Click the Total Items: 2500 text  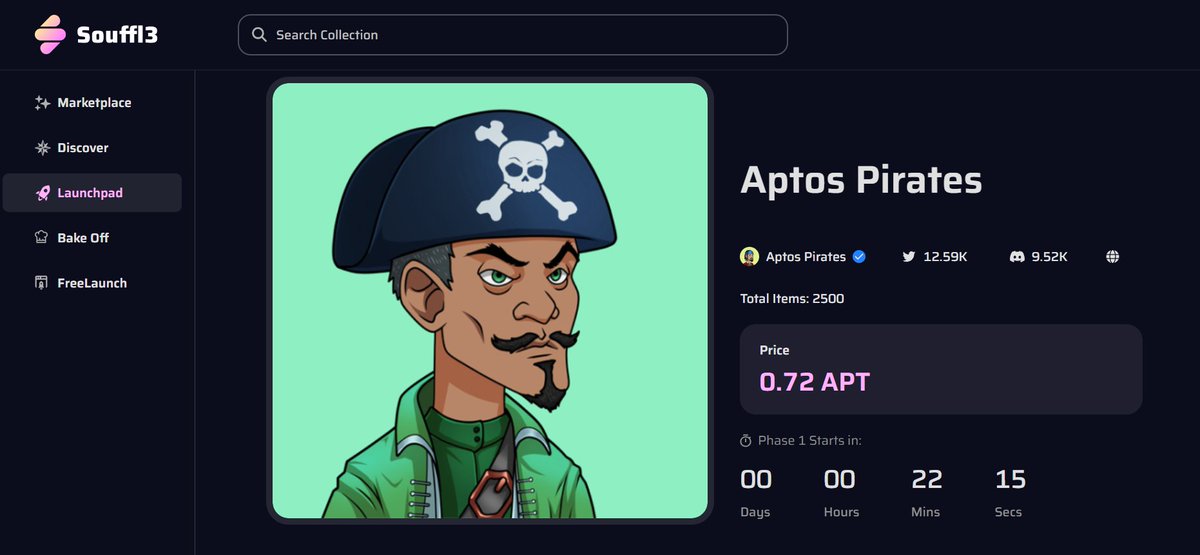coord(792,299)
